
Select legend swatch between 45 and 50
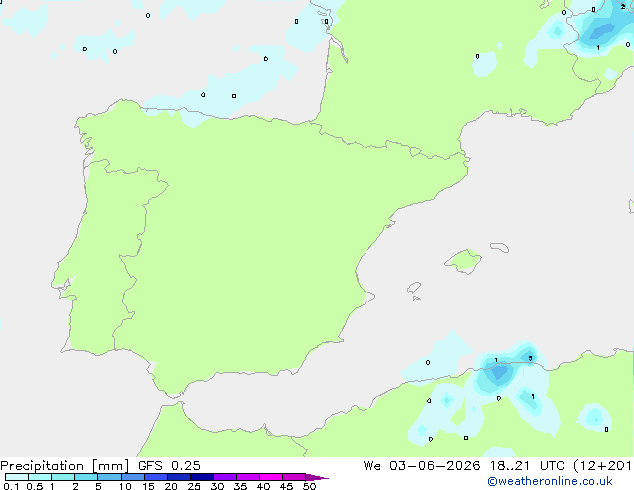tap(294, 477)
